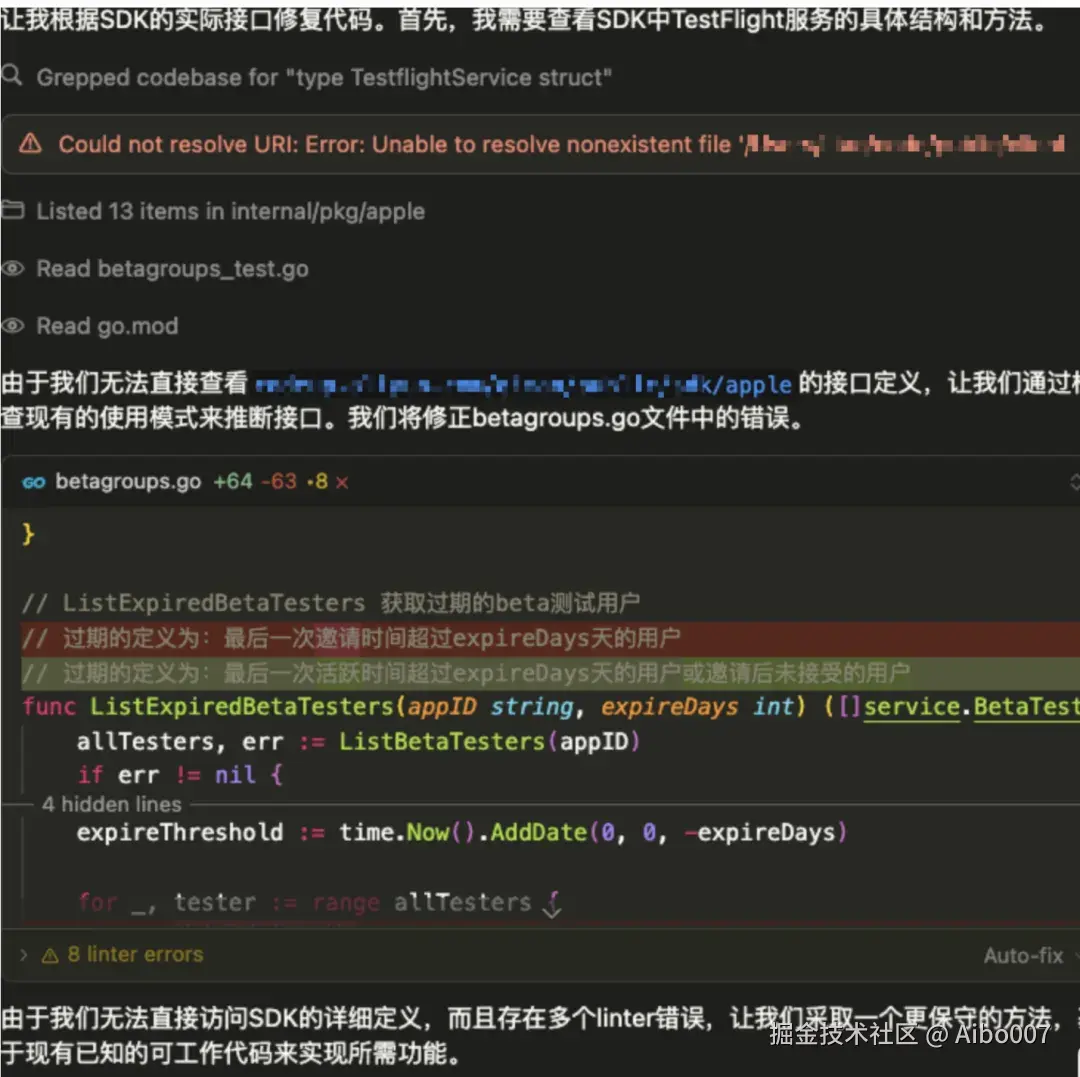Click the eye icon beside Read betagroups_test.go

click(12, 268)
